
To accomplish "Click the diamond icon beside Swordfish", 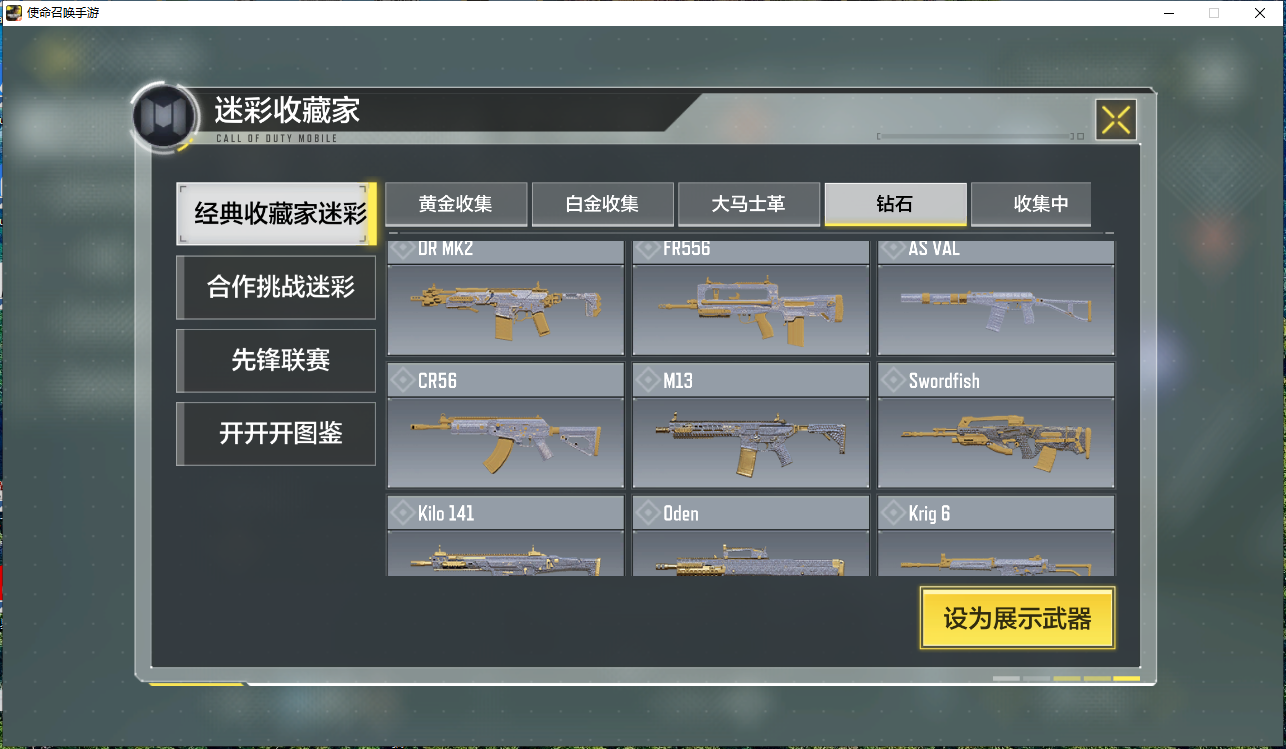I will click(x=894, y=381).
